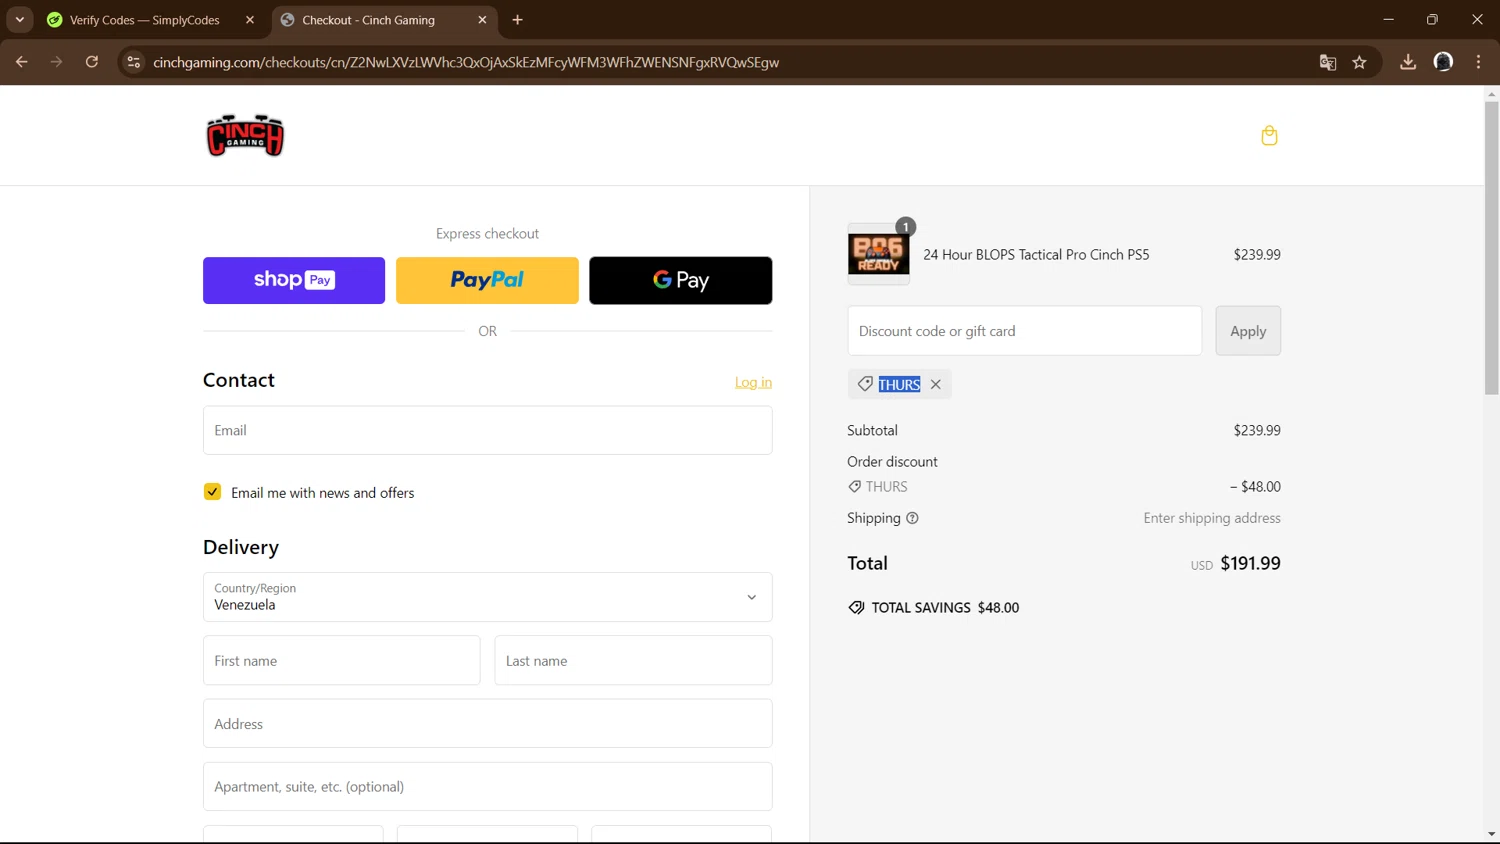
Task: Bookmark this page with the star icon
Action: tap(1359, 62)
